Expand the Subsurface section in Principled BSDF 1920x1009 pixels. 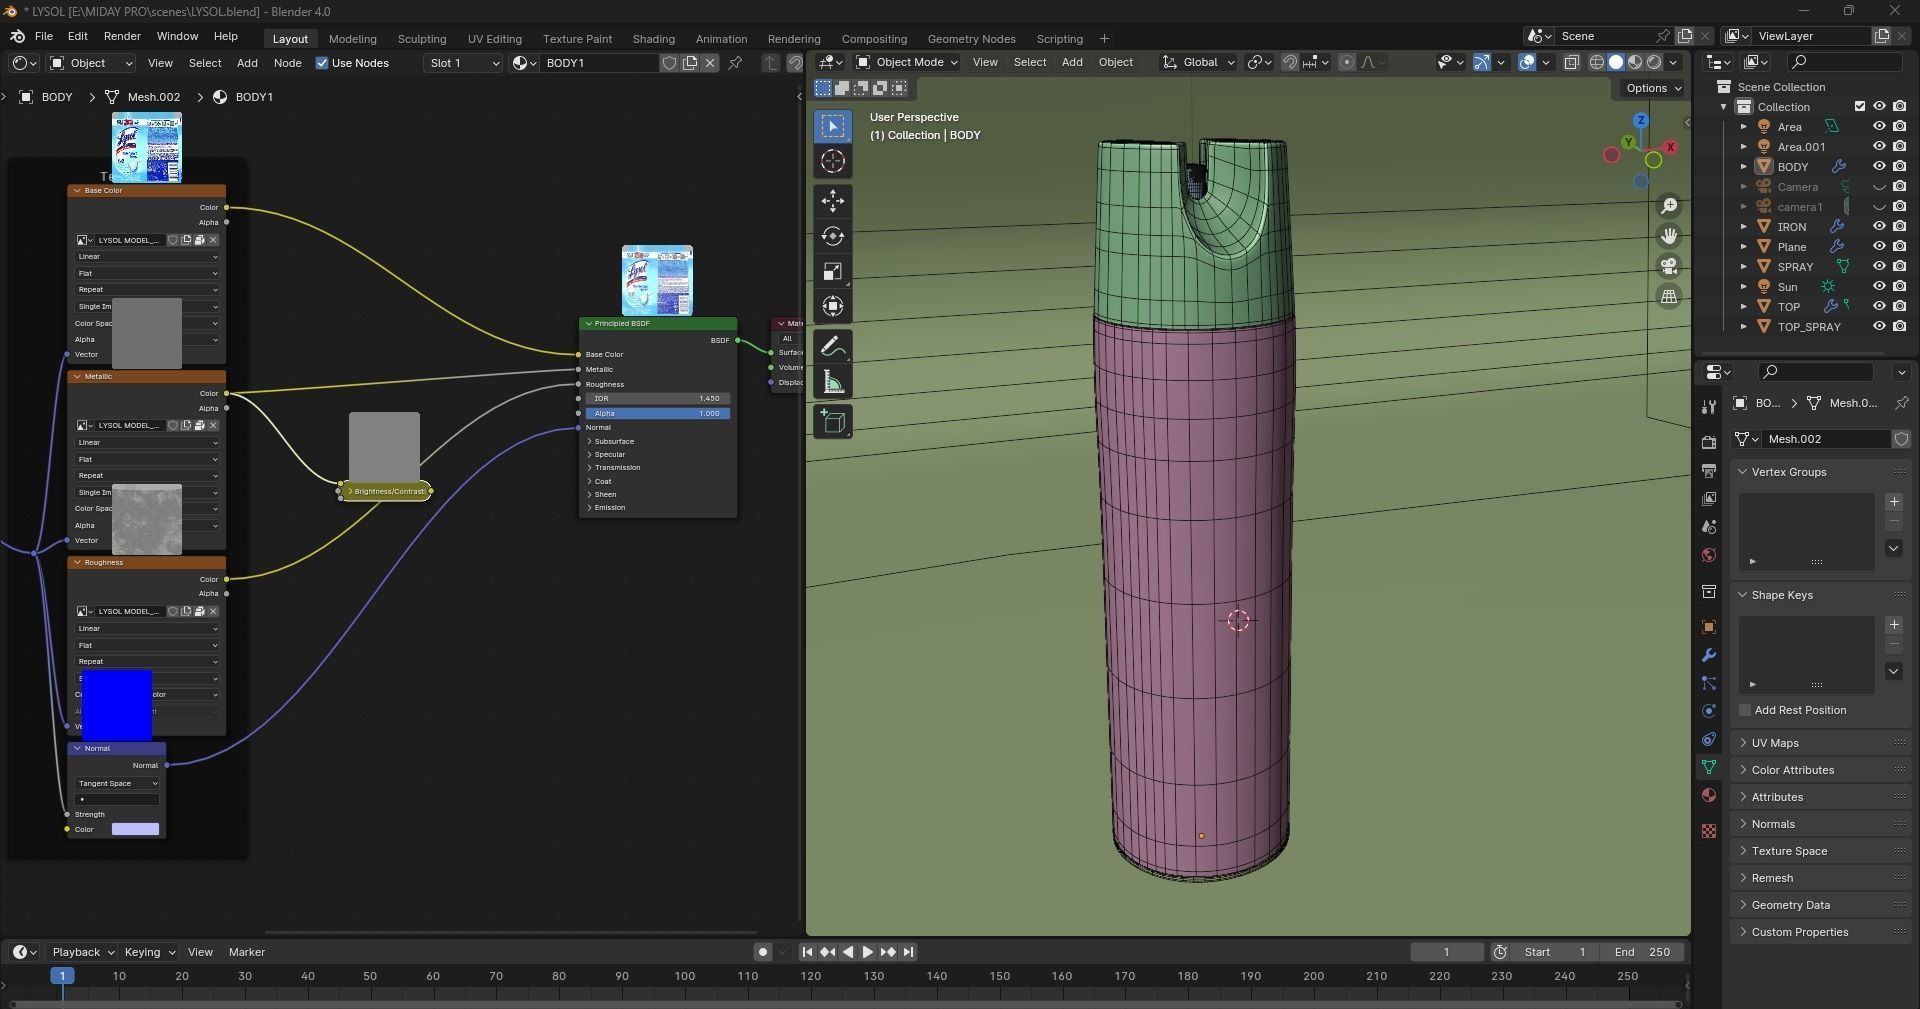coord(612,441)
